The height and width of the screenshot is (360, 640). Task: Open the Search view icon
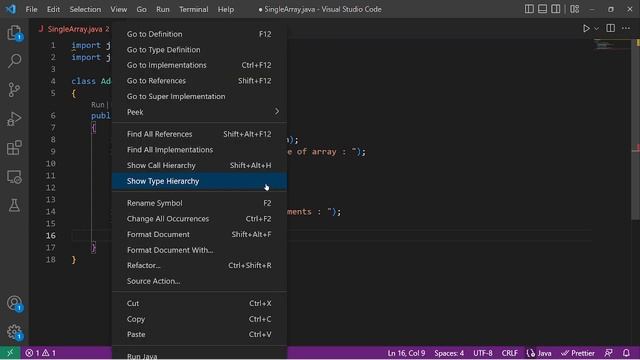point(14,61)
